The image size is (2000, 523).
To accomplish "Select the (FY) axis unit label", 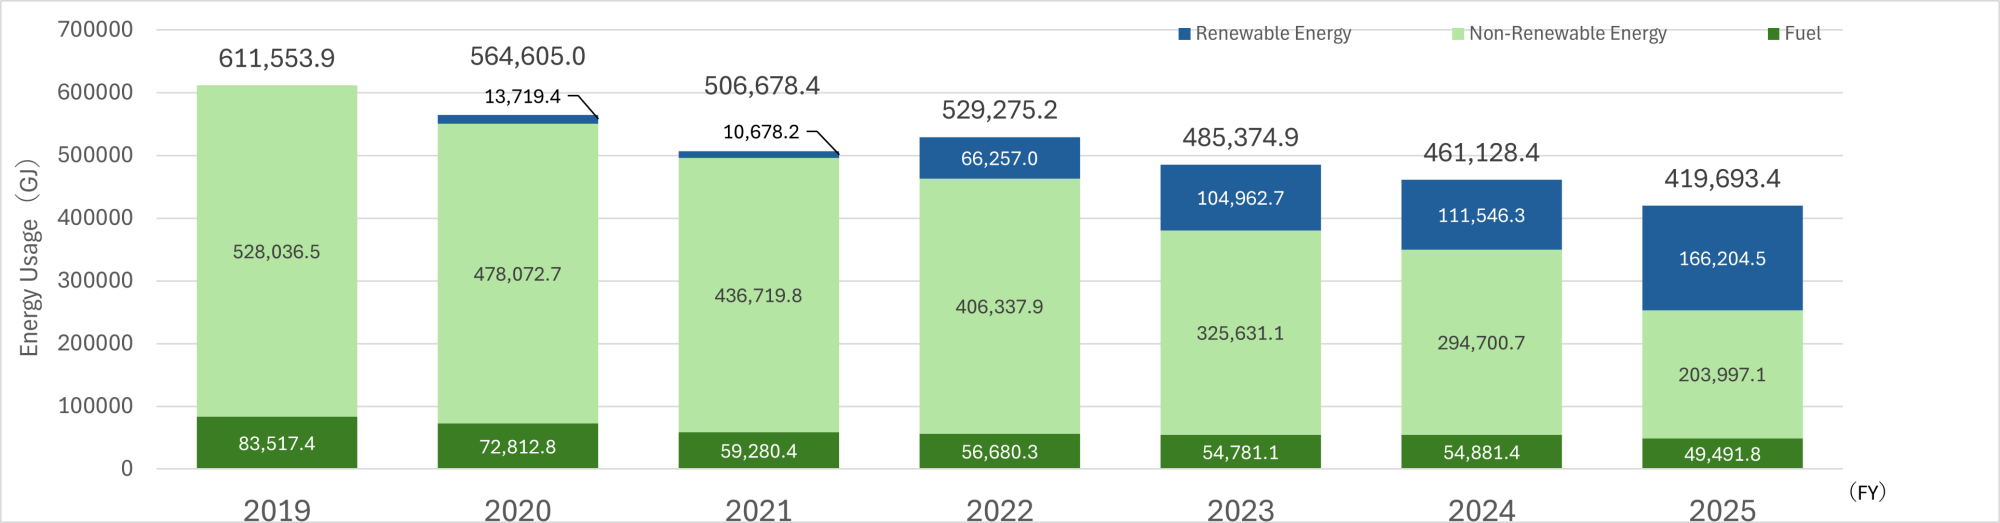I will pyautogui.click(x=1866, y=491).
